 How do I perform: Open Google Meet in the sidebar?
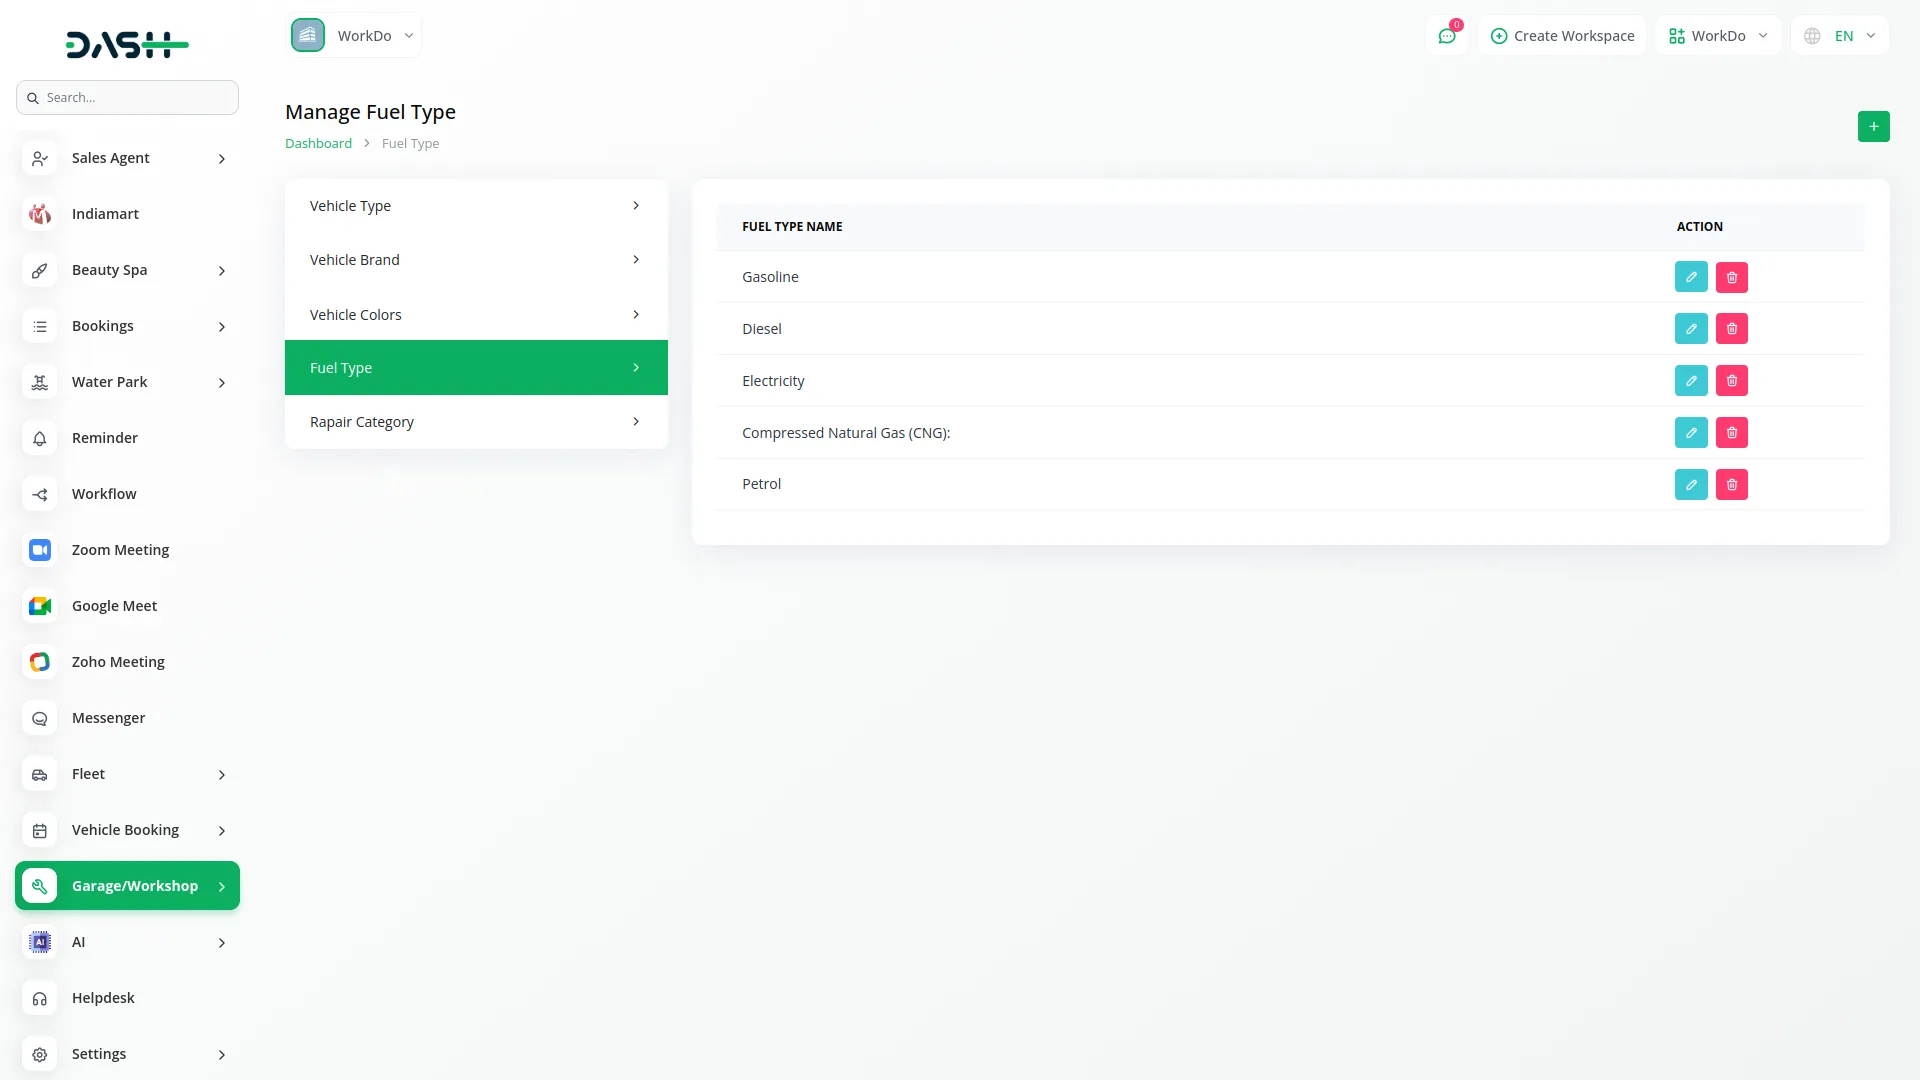click(x=114, y=606)
